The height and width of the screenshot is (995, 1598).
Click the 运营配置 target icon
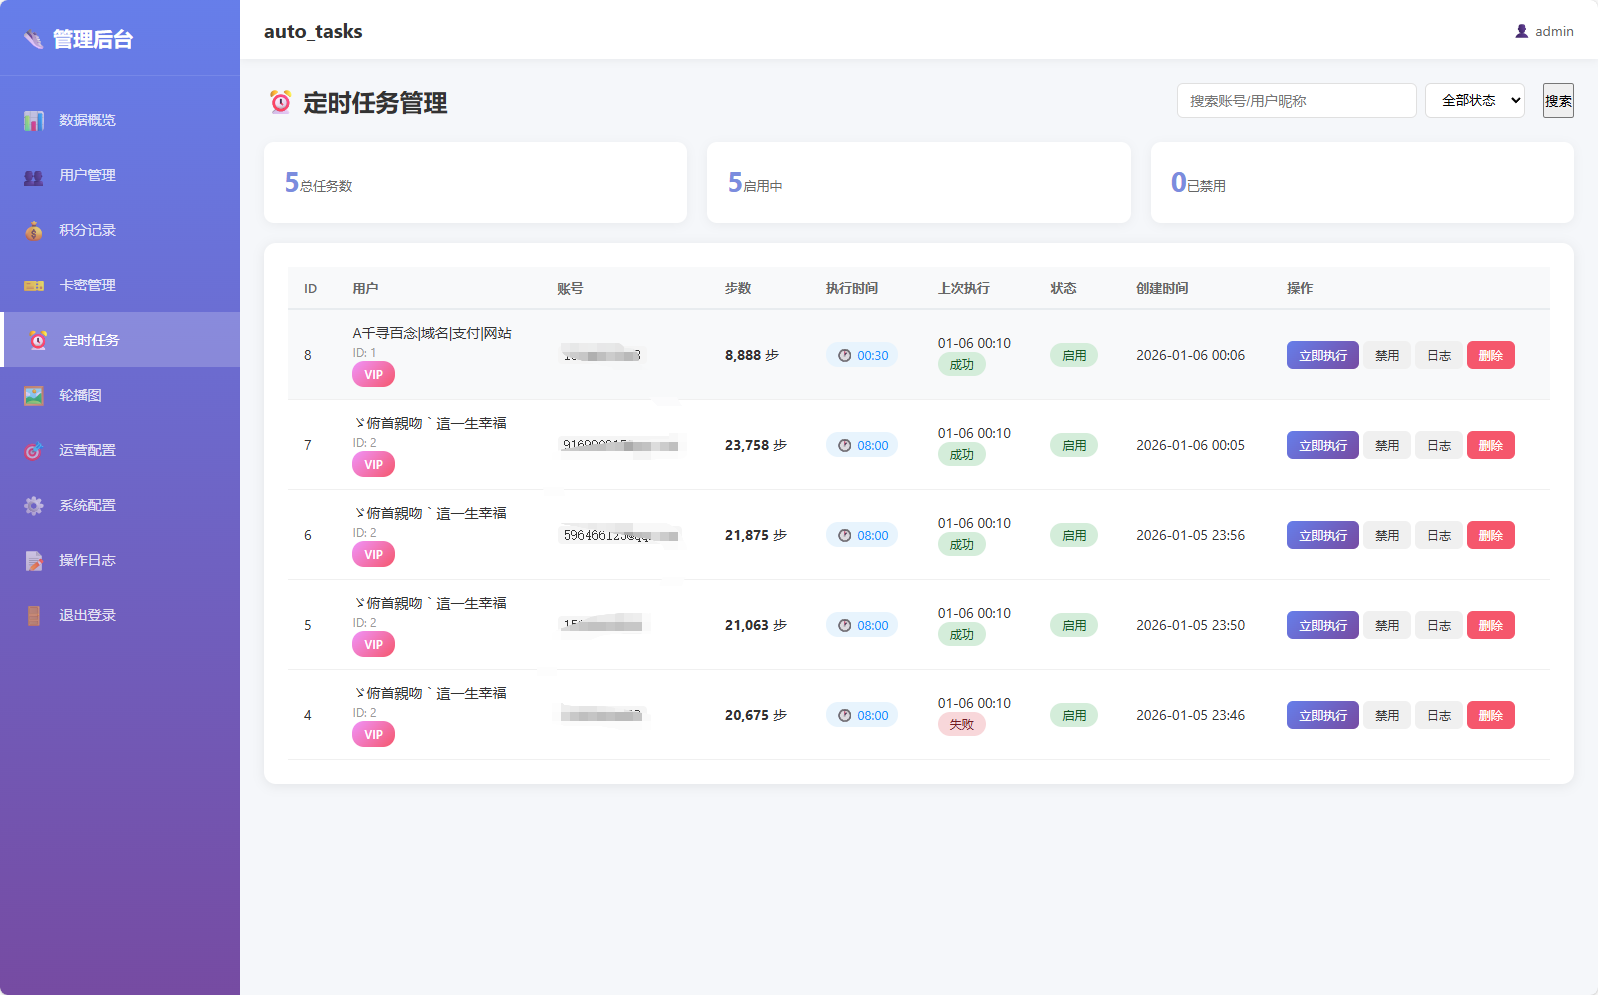tap(34, 450)
